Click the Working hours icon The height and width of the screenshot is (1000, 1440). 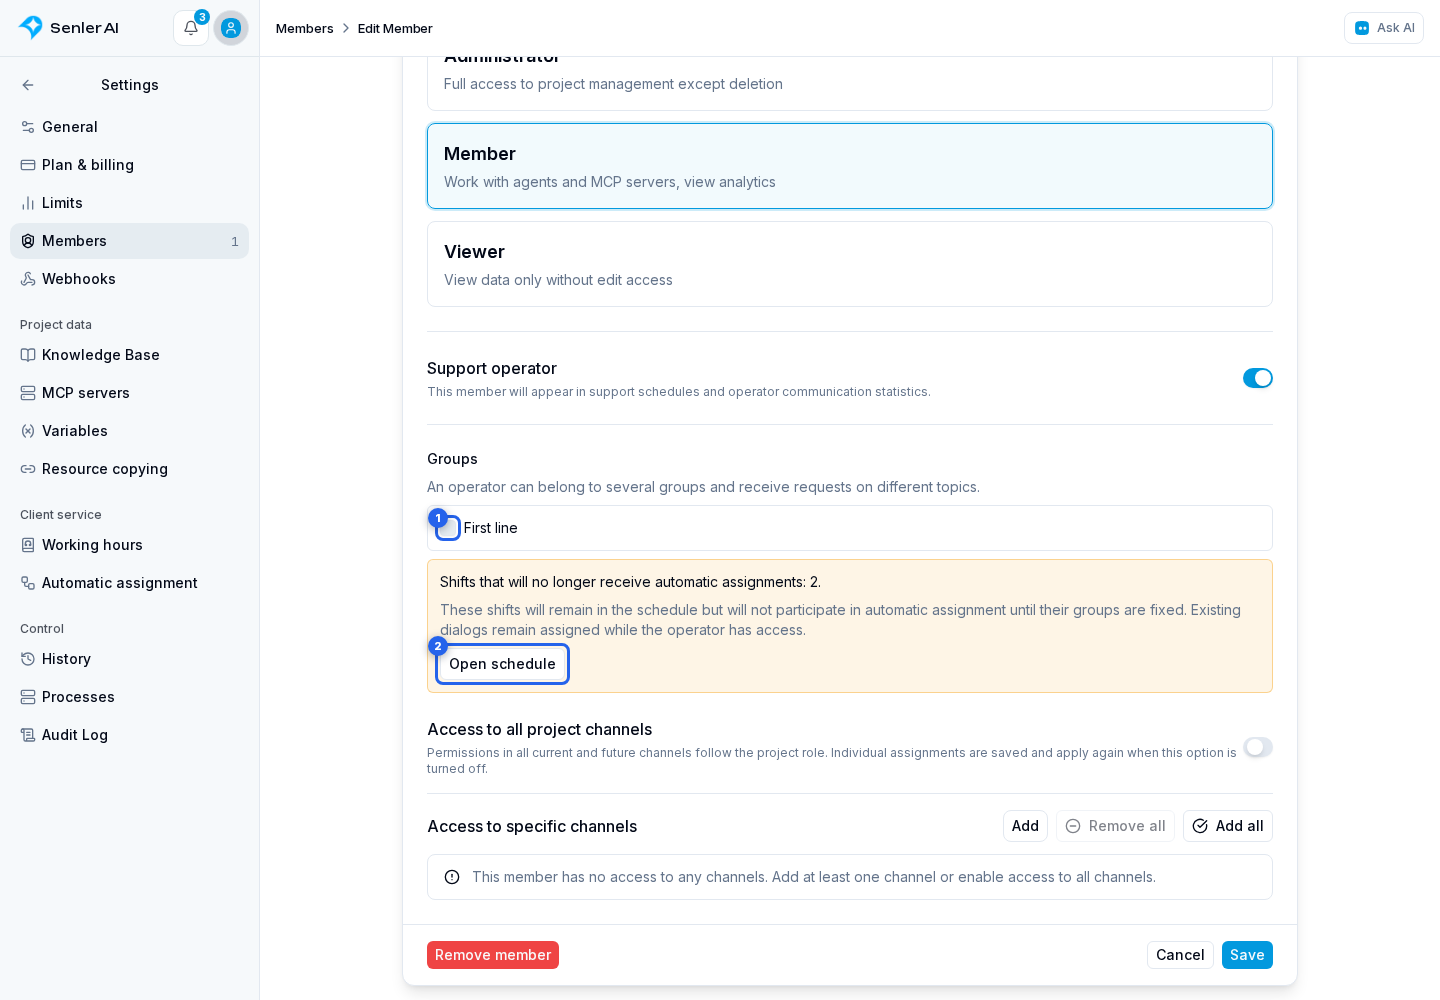click(28, 545)
